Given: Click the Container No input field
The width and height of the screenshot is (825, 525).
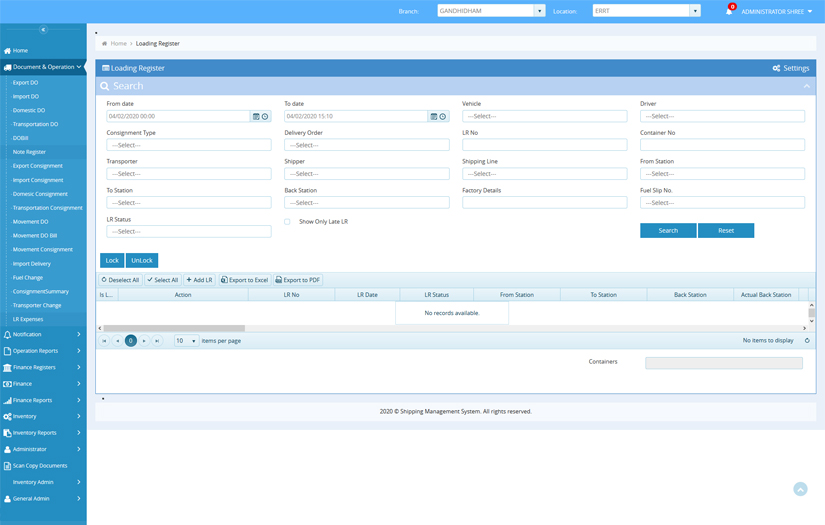Looking at the screenshot, I should click(x=722, y=145).
